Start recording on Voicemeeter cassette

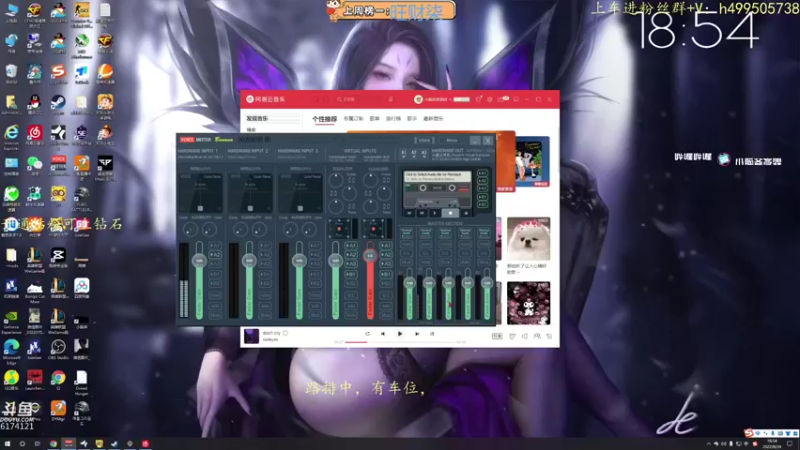tap(466, 213)
